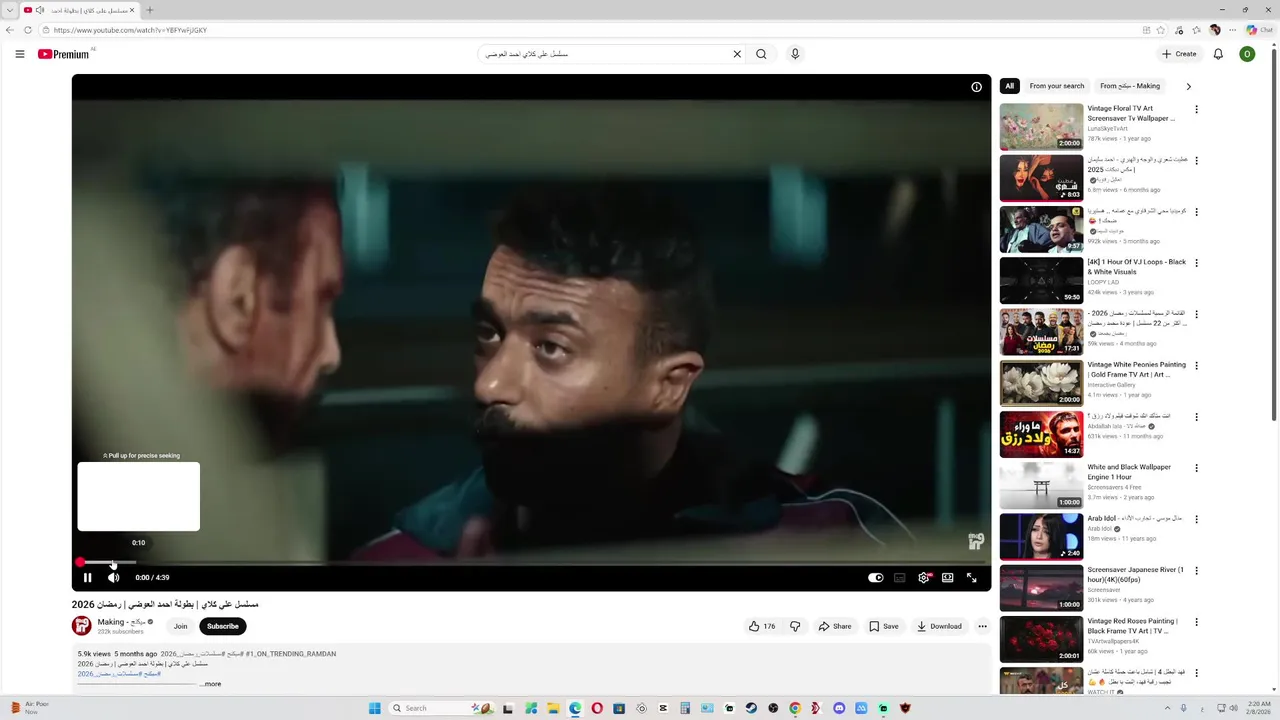Open the green account avatar menu
The image size is (1280, 720).
[1247, 54]
